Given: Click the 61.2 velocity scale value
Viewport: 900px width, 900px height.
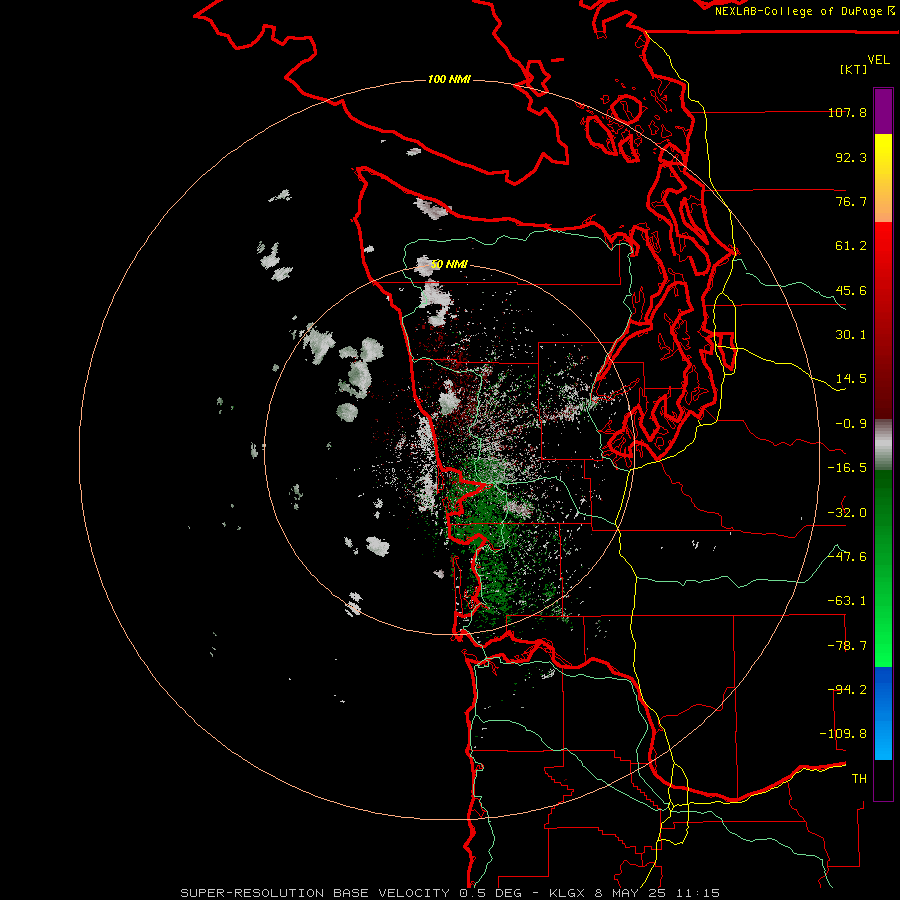Looking at the screenshot, I should [x=851, y=246].
